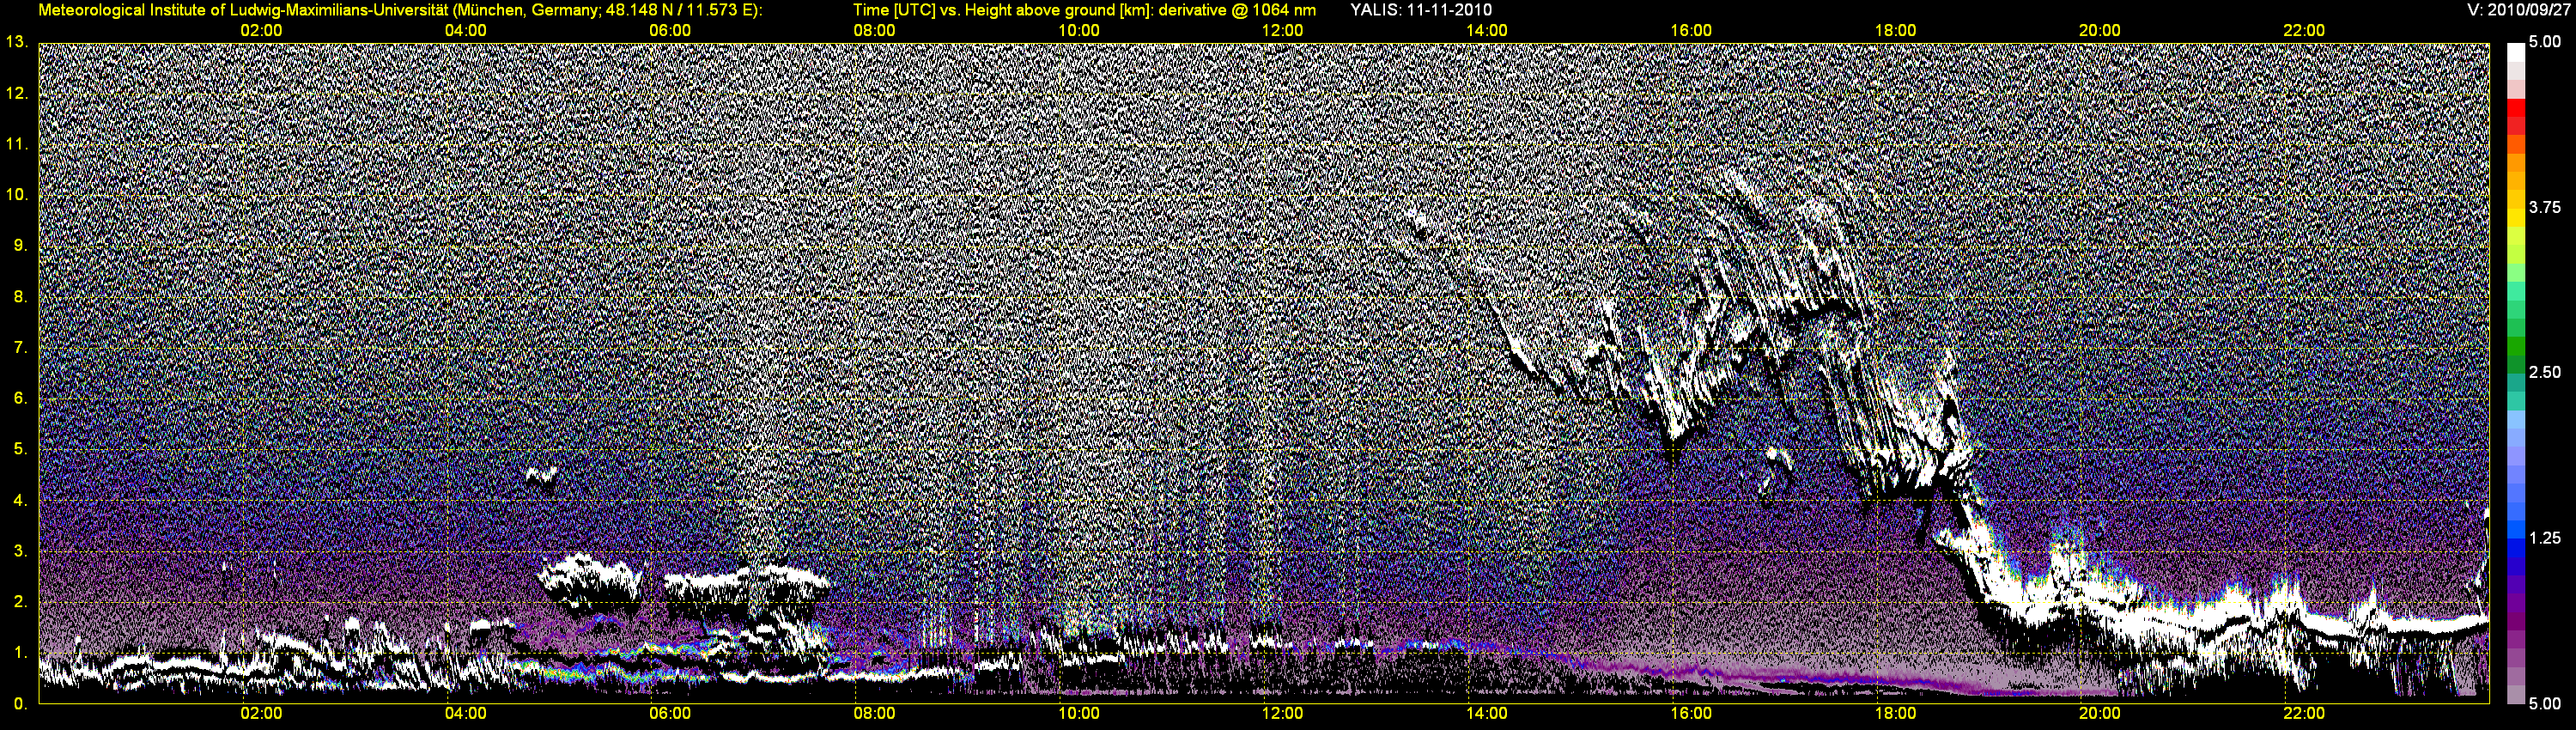Image resolution: width=2576 pixels, height=730 pixels.
Task: Click the 10:00 label on the top time axis
Action: tap(1078, 30)
